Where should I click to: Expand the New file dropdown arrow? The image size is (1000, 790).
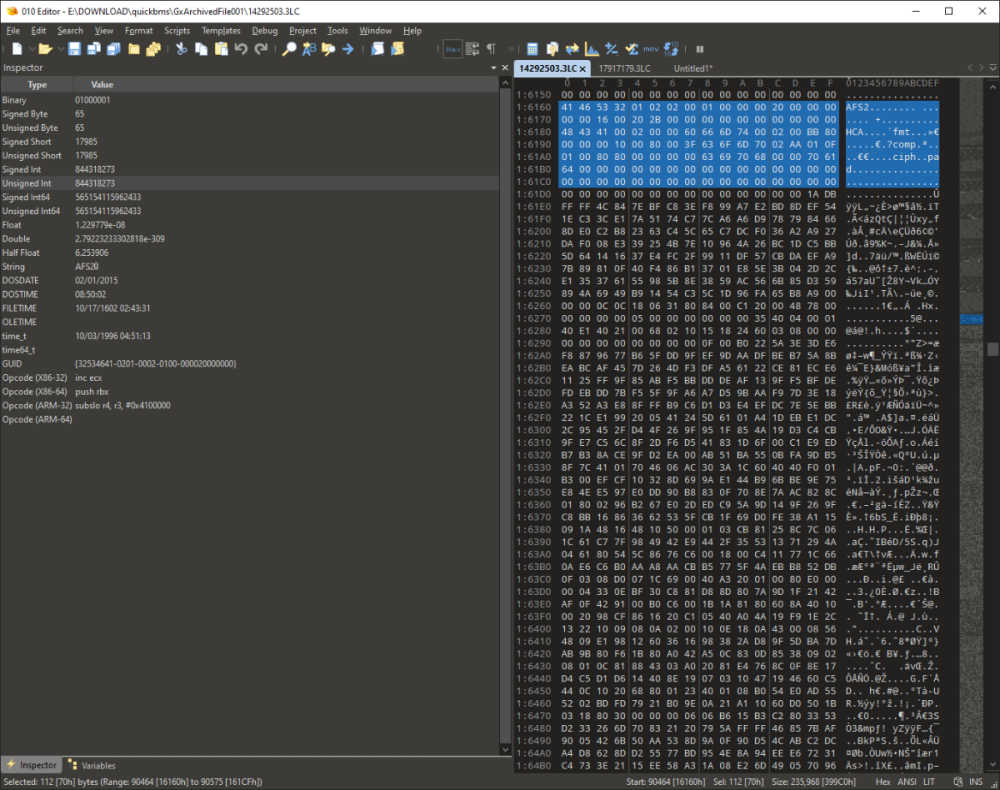pos(32,48)
